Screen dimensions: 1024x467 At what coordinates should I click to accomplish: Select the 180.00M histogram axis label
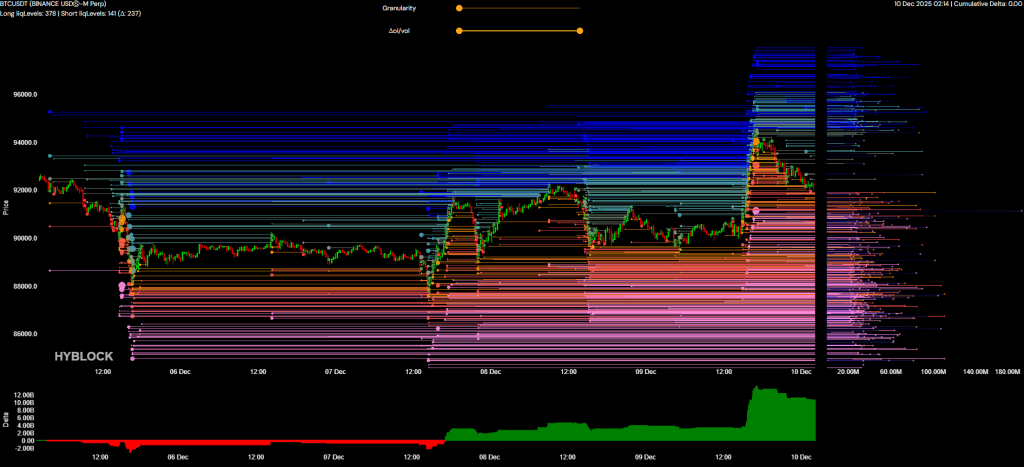click(1004, 372)
